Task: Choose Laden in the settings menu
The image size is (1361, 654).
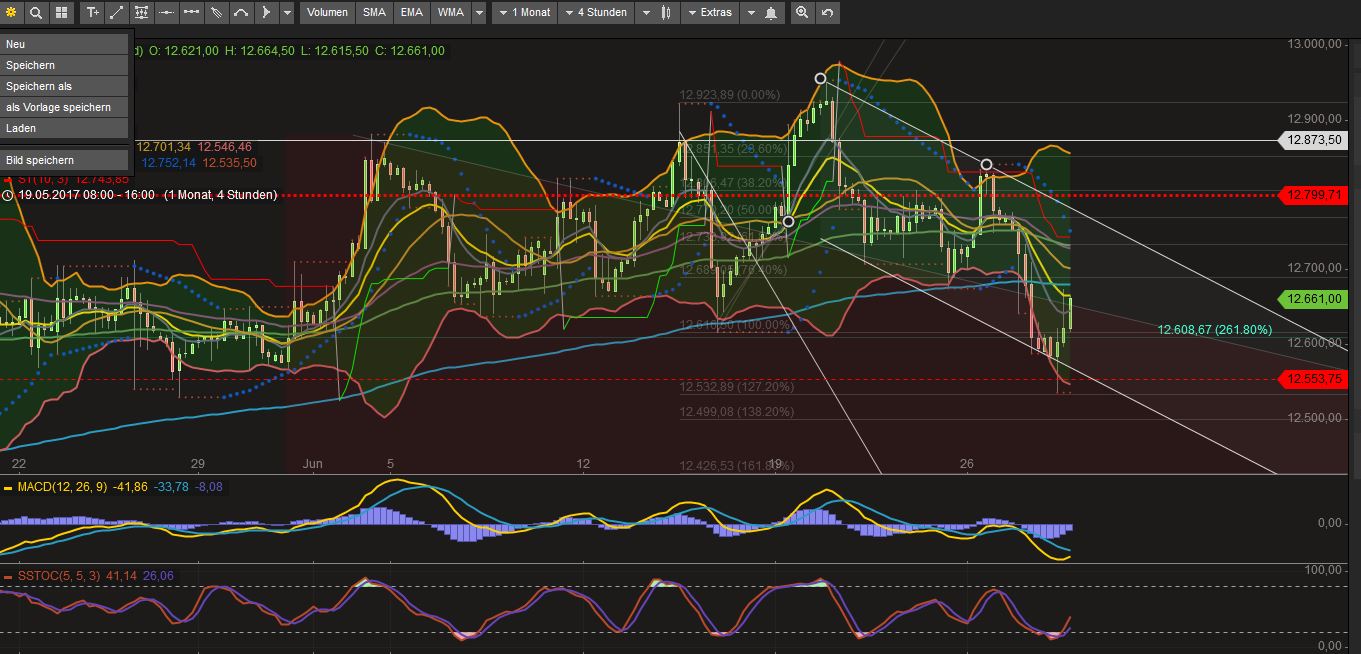Action: (65, 128)
